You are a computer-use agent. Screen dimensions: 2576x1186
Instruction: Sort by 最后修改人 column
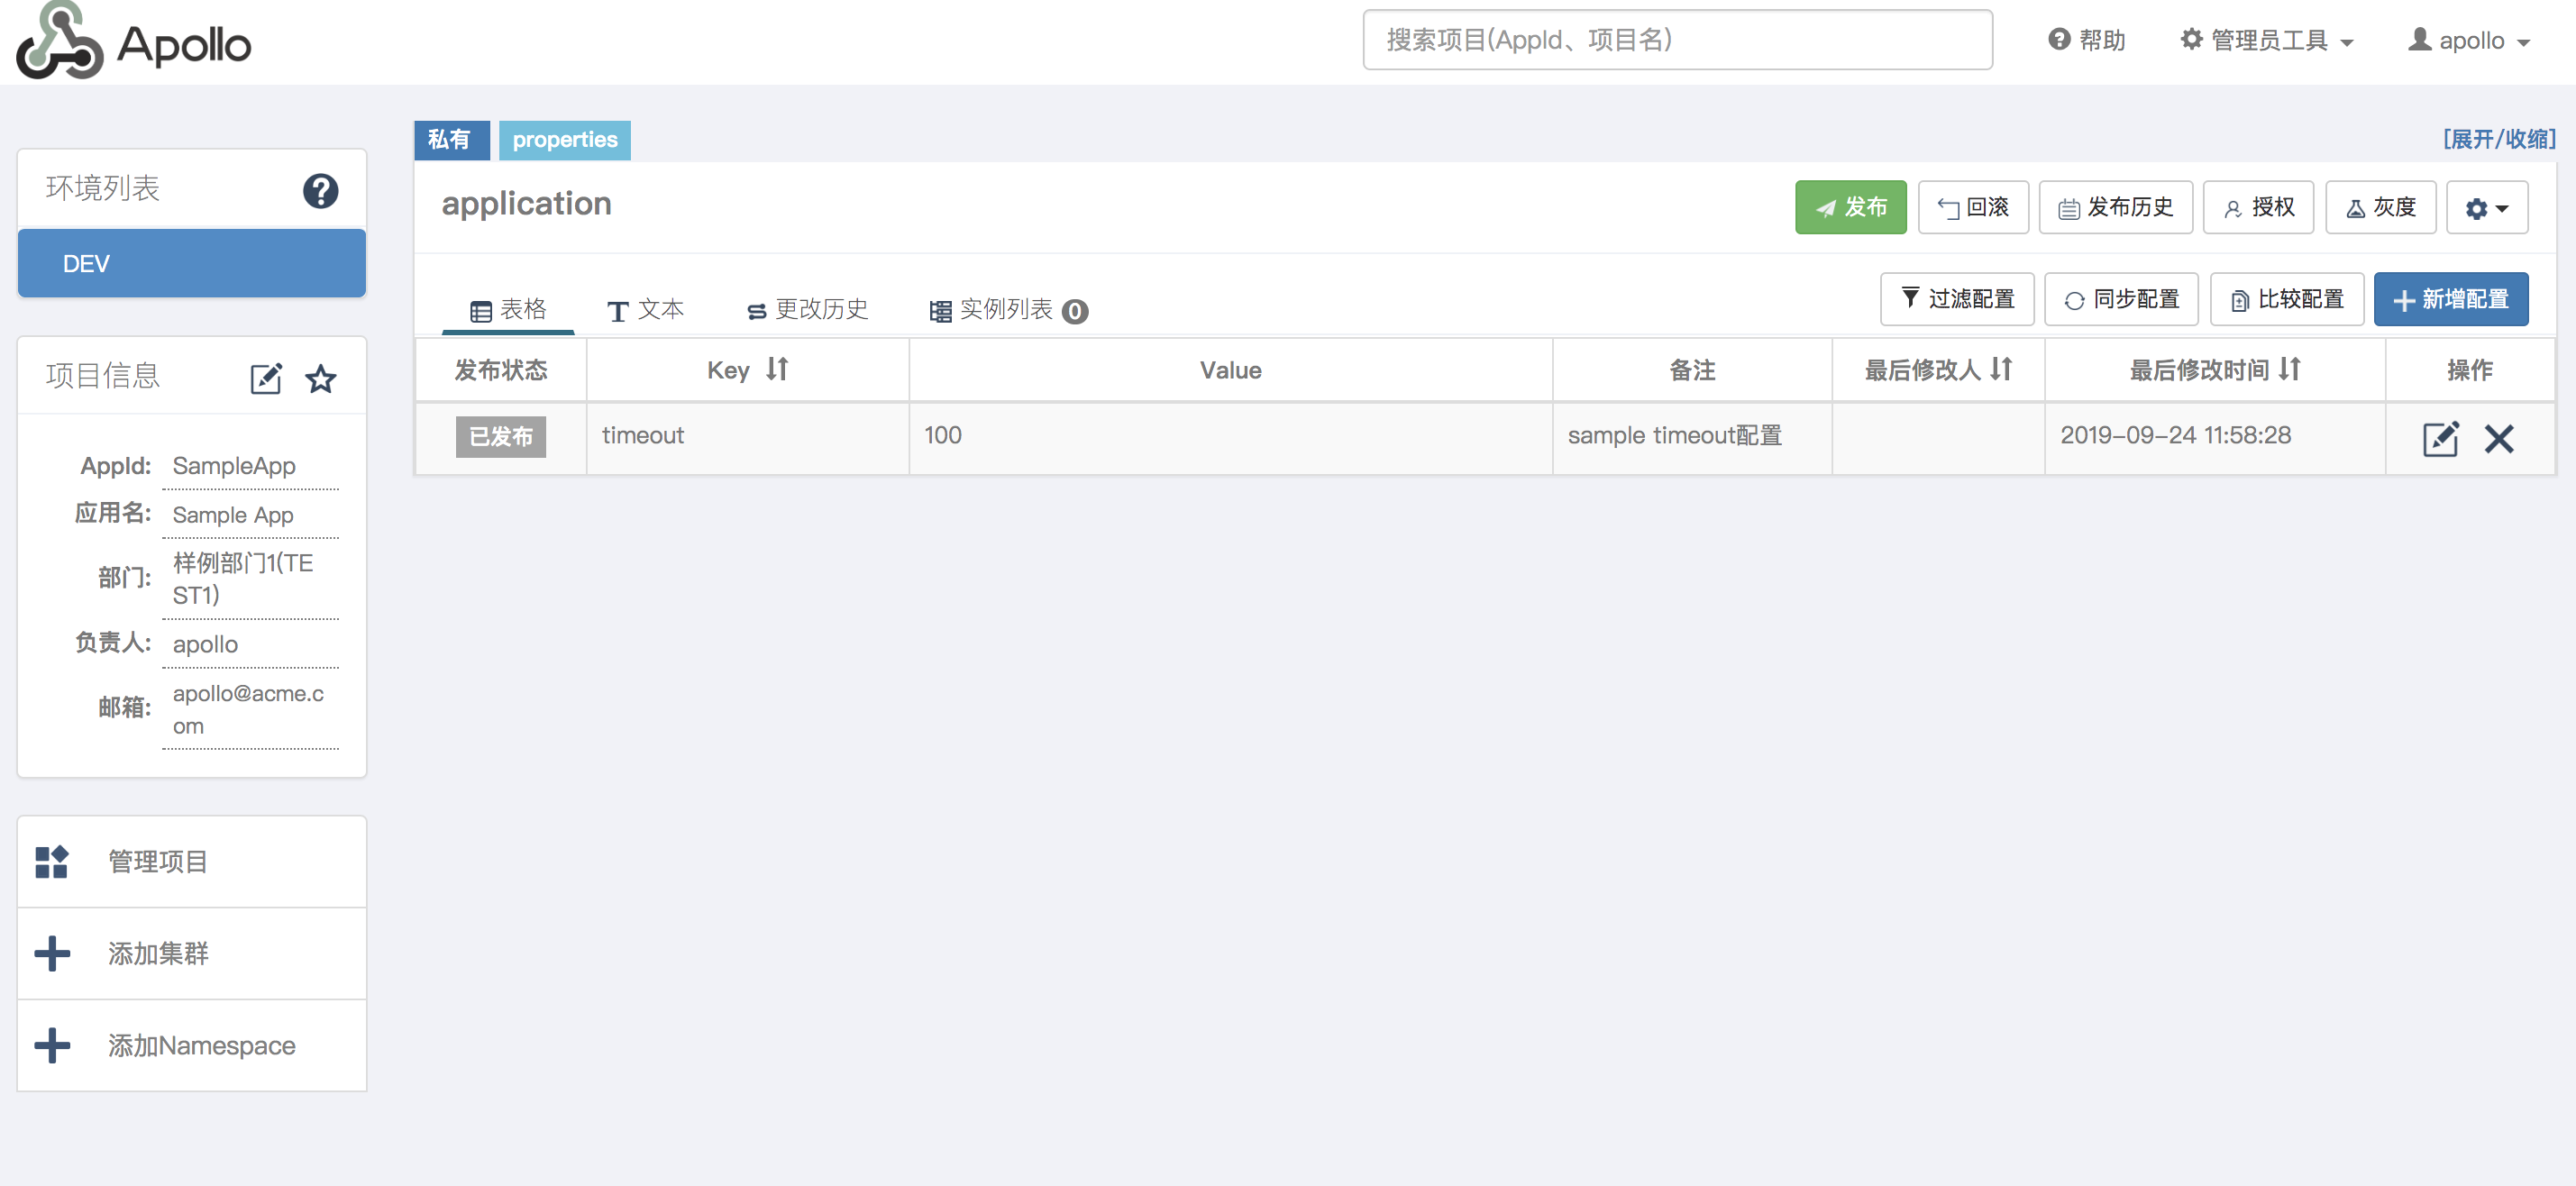(2001, 370)
